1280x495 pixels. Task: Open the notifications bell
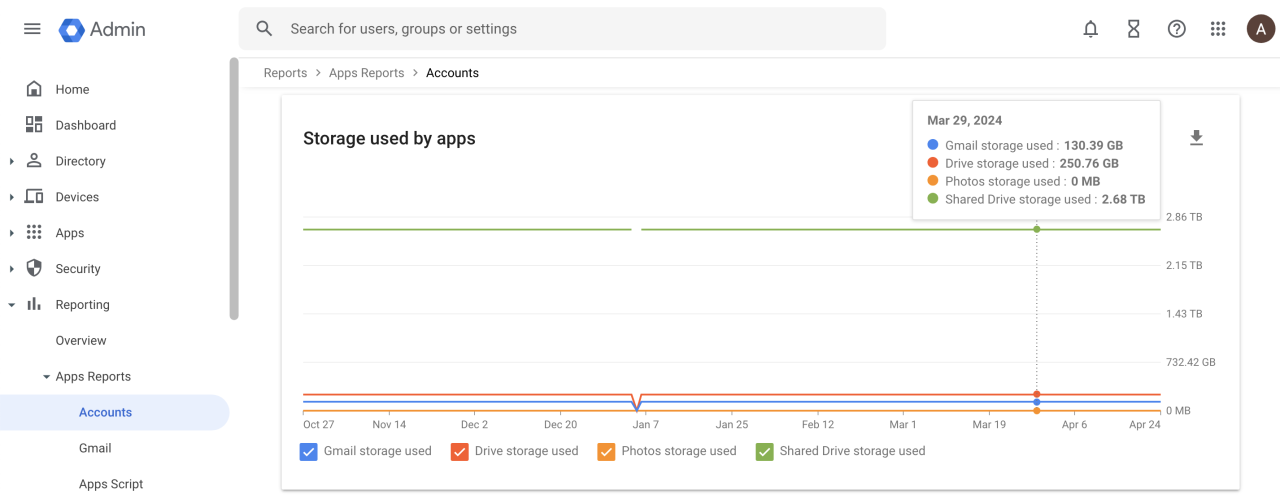pyautogui.click(x=1091, y=29)
